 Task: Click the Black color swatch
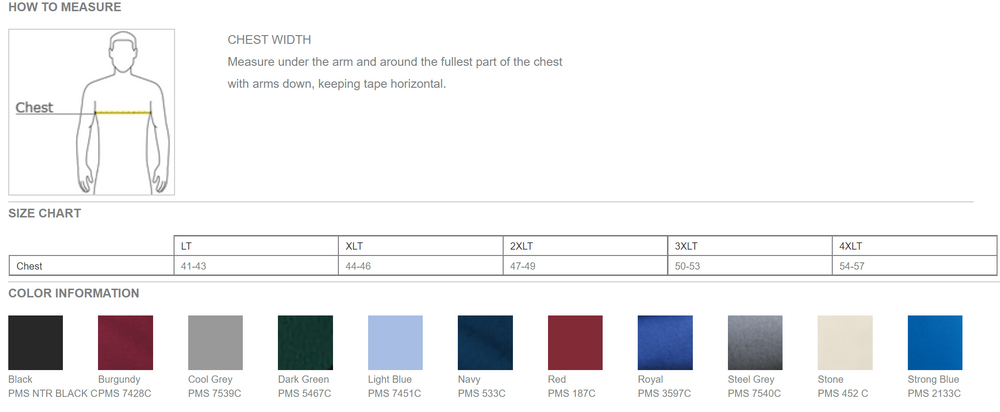point(35,343)
